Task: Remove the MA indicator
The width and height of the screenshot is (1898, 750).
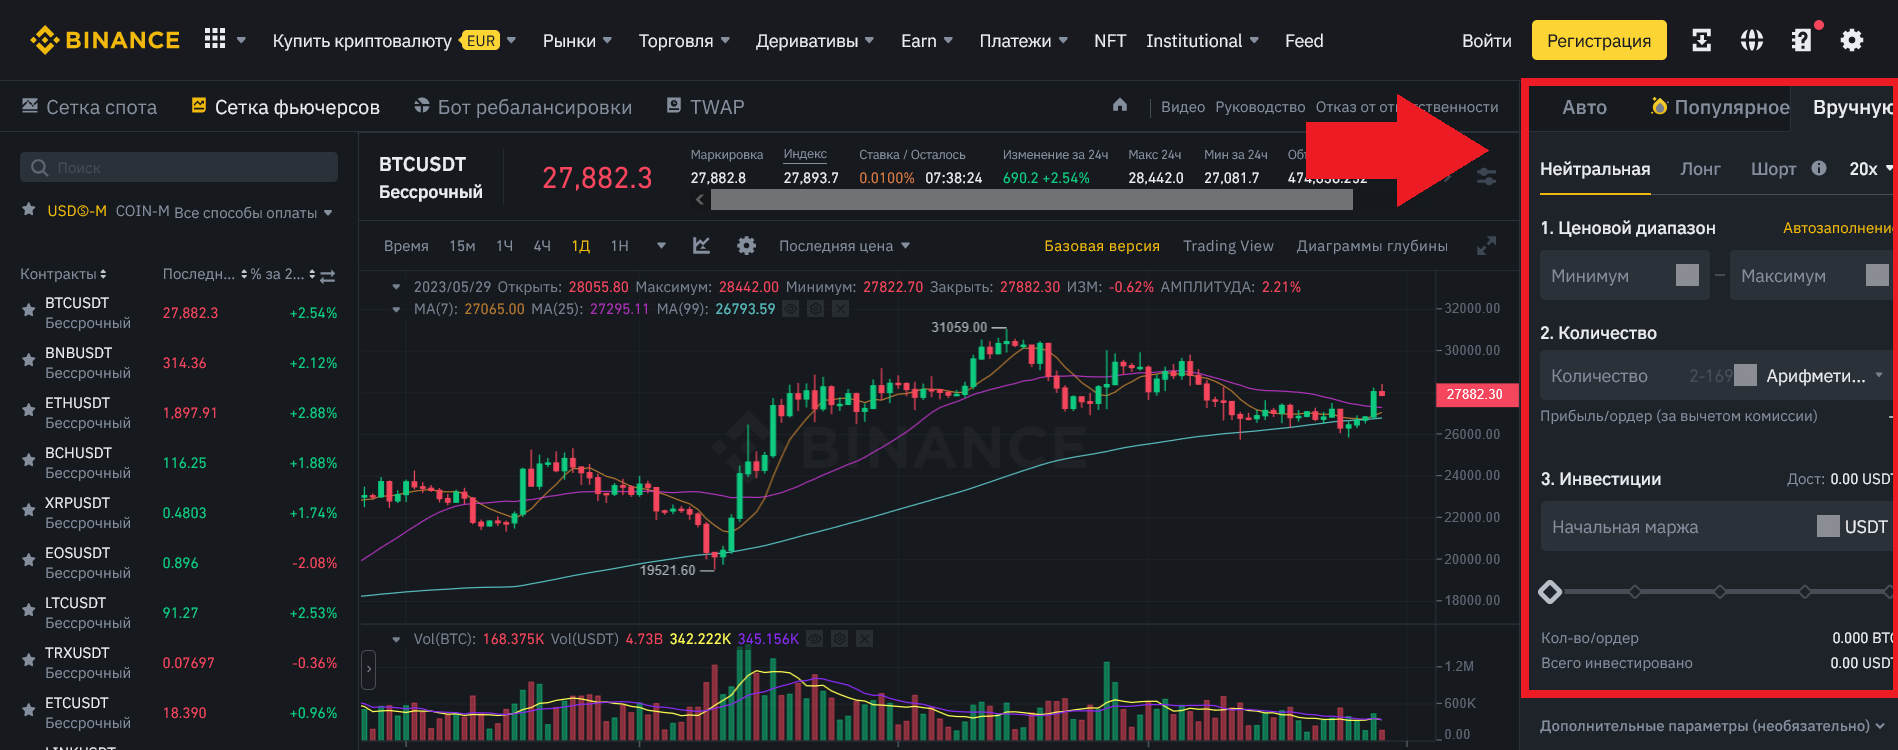Action: click(840, 309)
